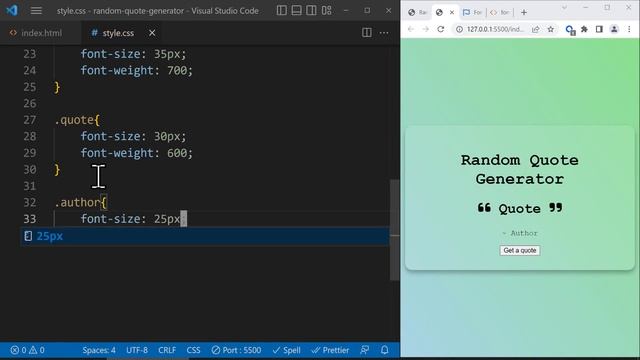Click the .author selector text
This screenshot has width=640, height=360.
(77, 202)
